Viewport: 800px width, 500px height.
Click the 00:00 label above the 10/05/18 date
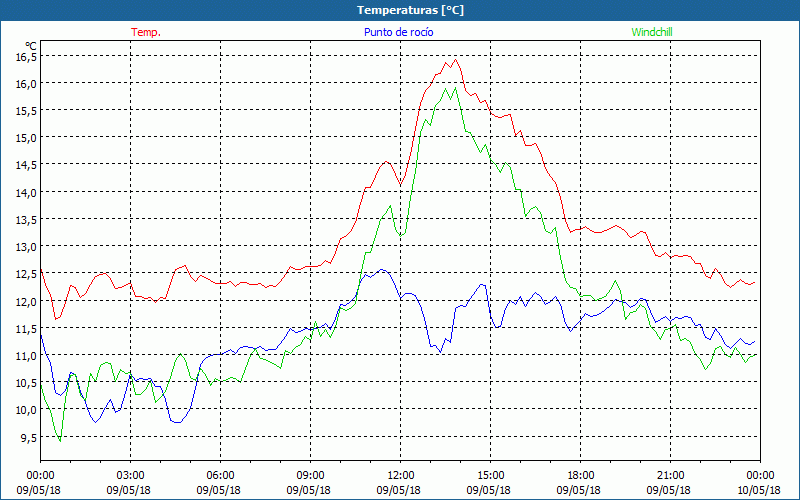pyautogui.click(x=760, y=475)
